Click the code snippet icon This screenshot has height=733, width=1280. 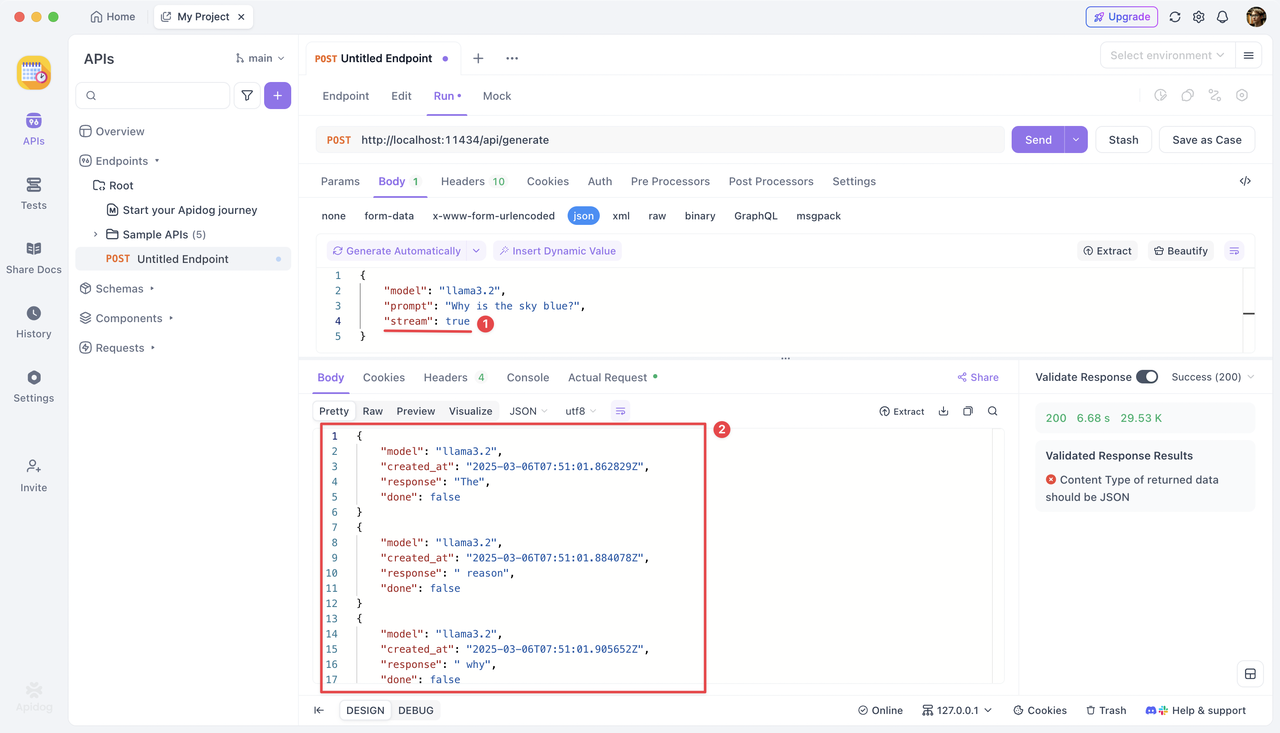[x=1245, y=181]
